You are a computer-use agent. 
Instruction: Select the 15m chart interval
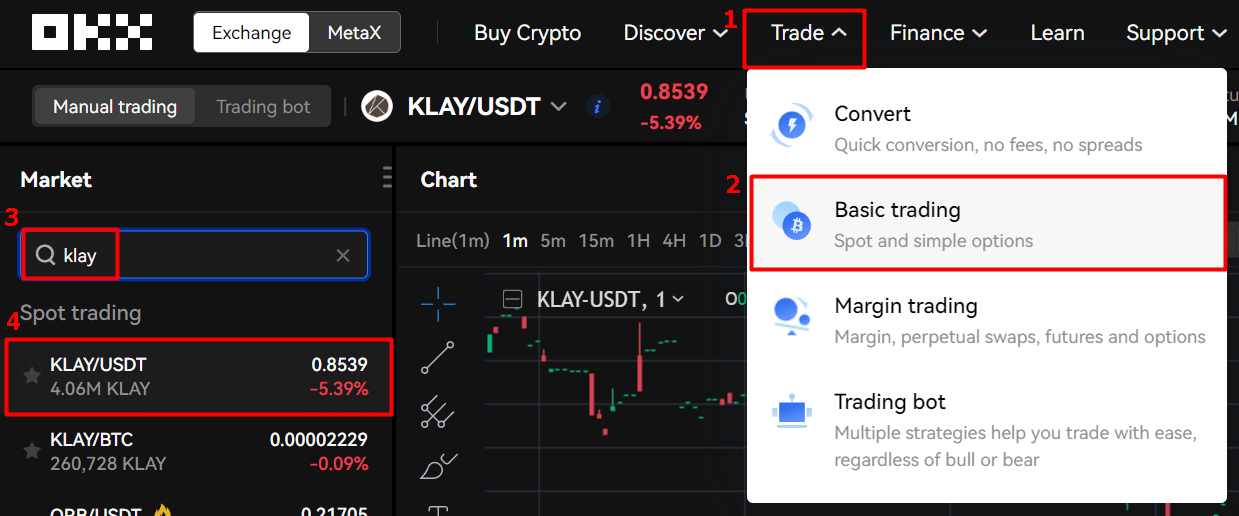click(596, 240)
